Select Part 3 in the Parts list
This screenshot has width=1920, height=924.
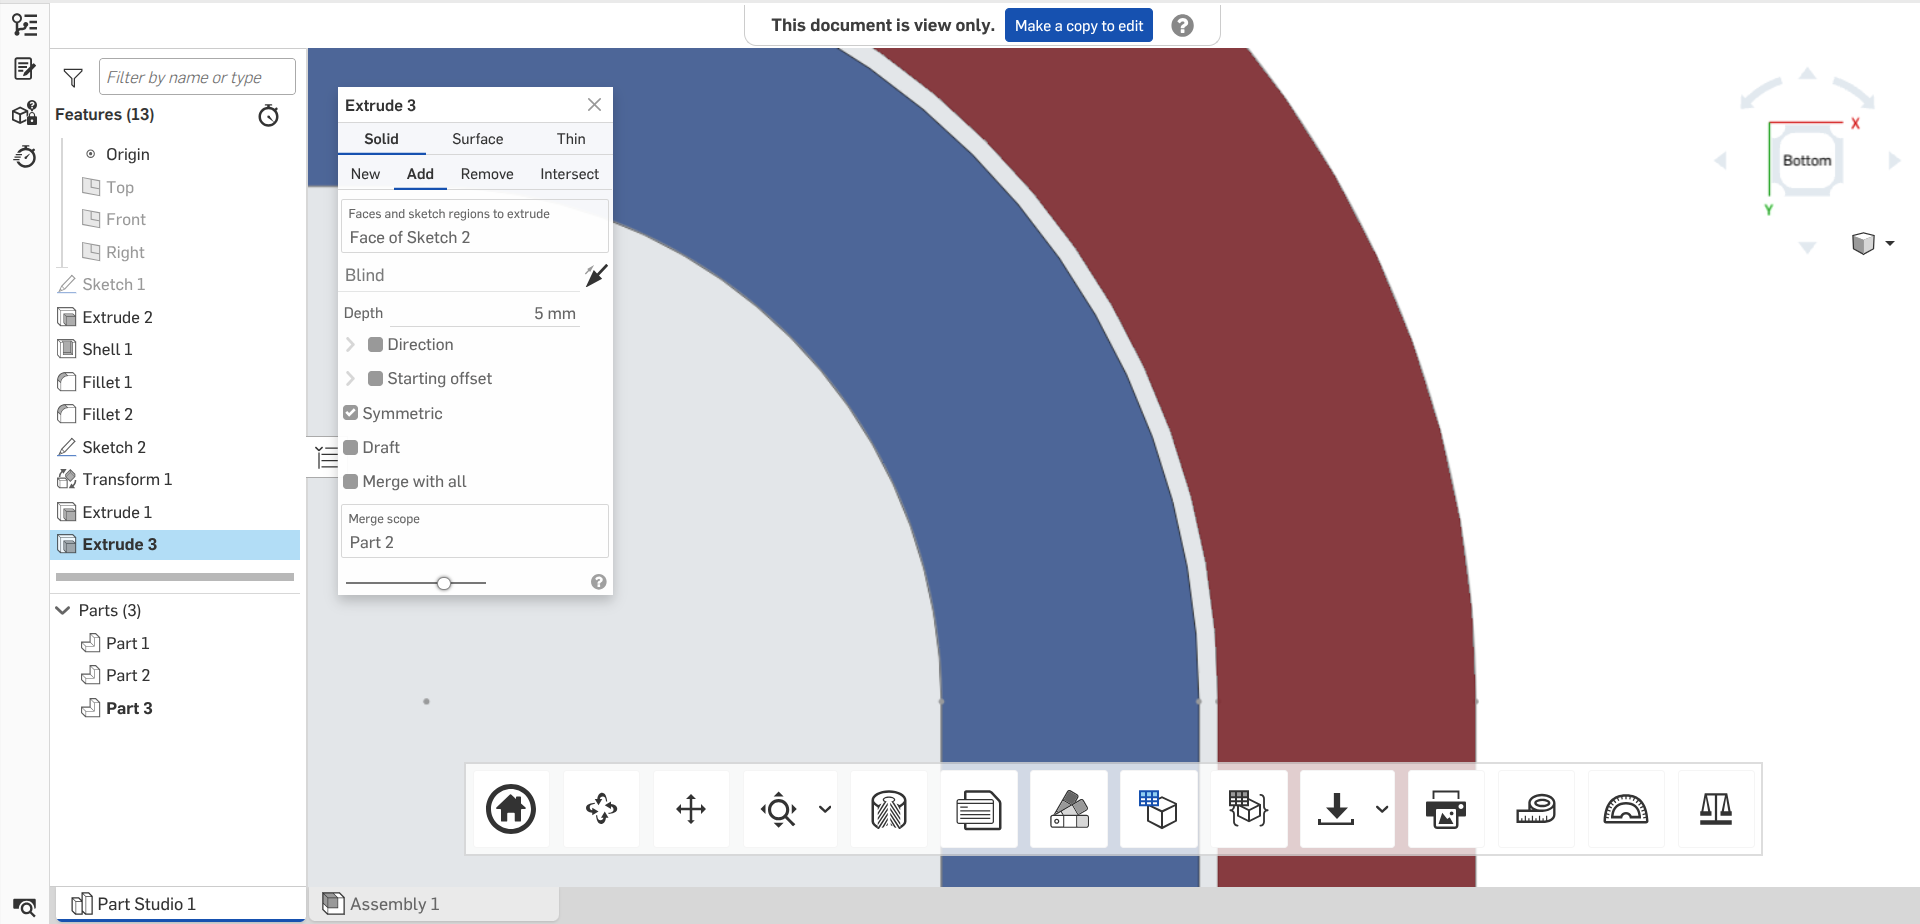pos(129,708)
